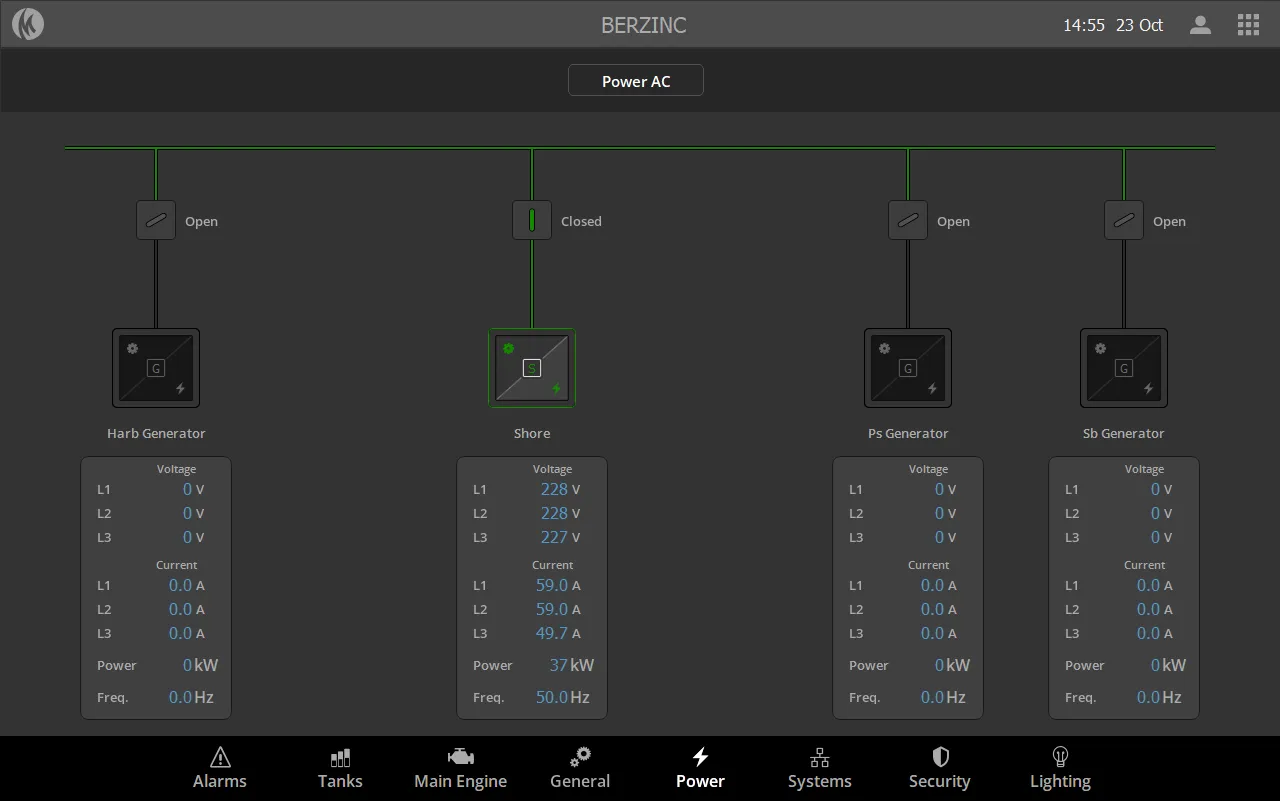Open the Main Engine tab
This screenshot has width=1280, height=801.
(x=460, y=769)
